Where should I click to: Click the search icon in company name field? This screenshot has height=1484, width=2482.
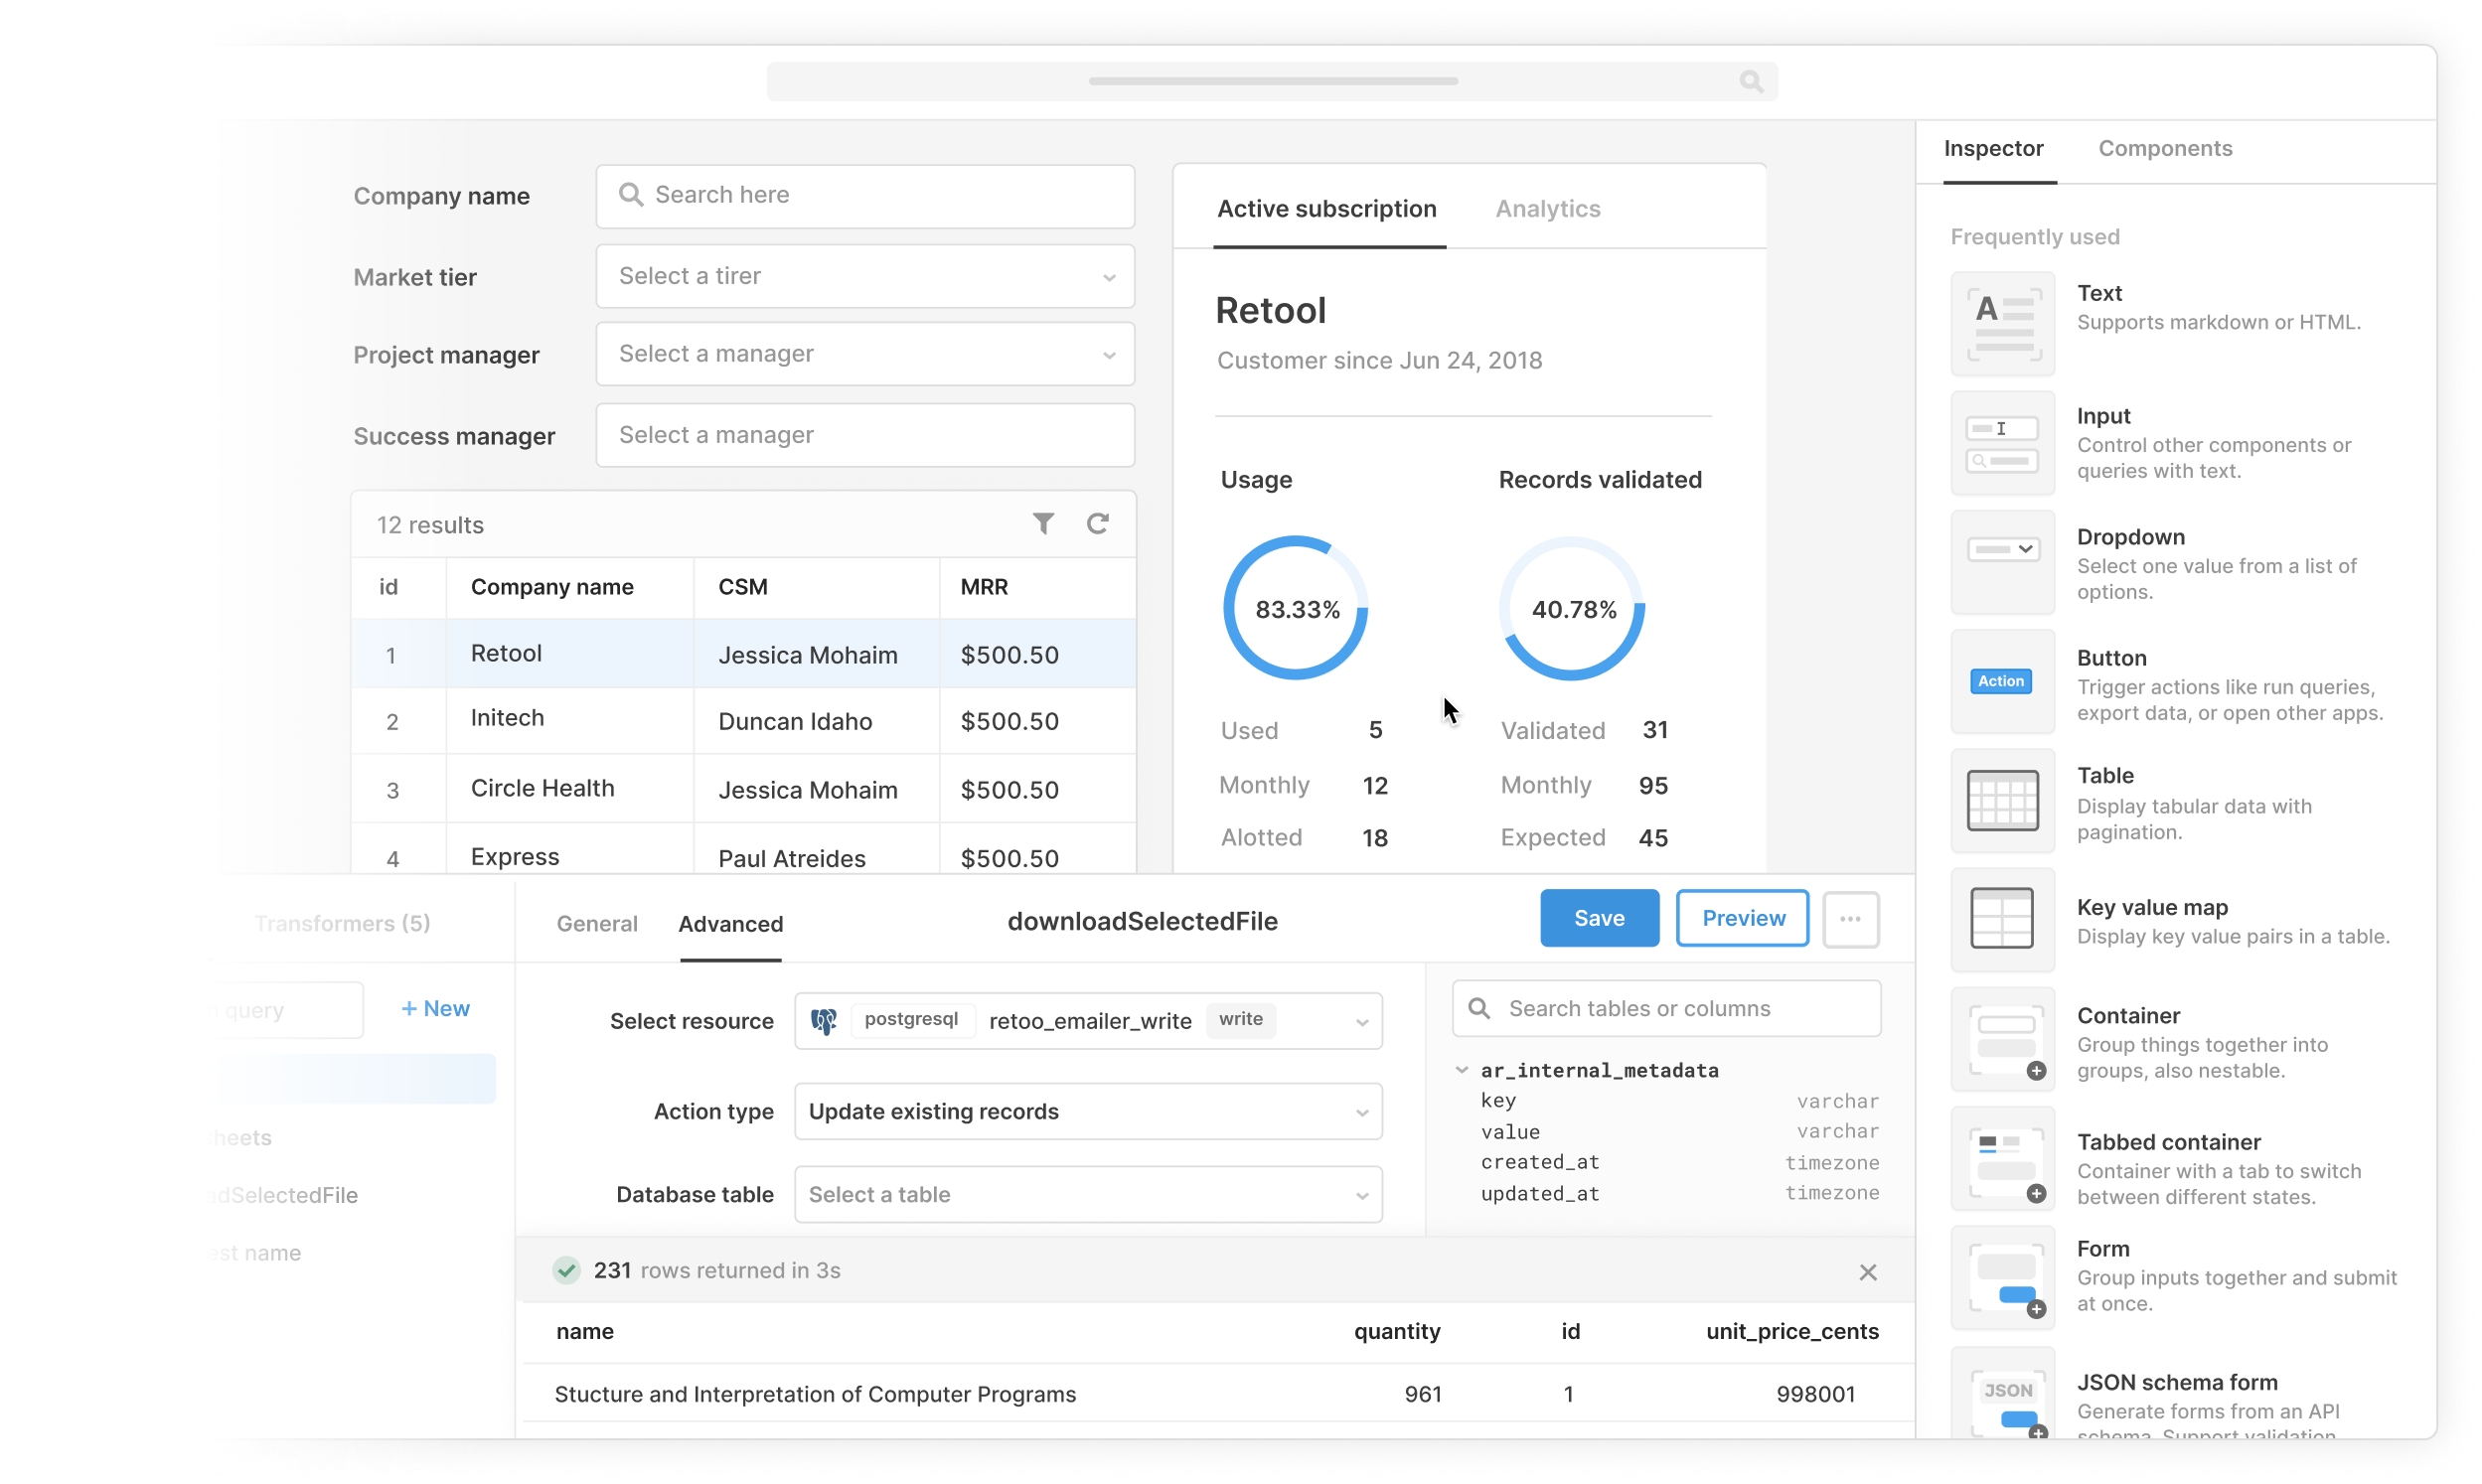[x=631, y=193]
